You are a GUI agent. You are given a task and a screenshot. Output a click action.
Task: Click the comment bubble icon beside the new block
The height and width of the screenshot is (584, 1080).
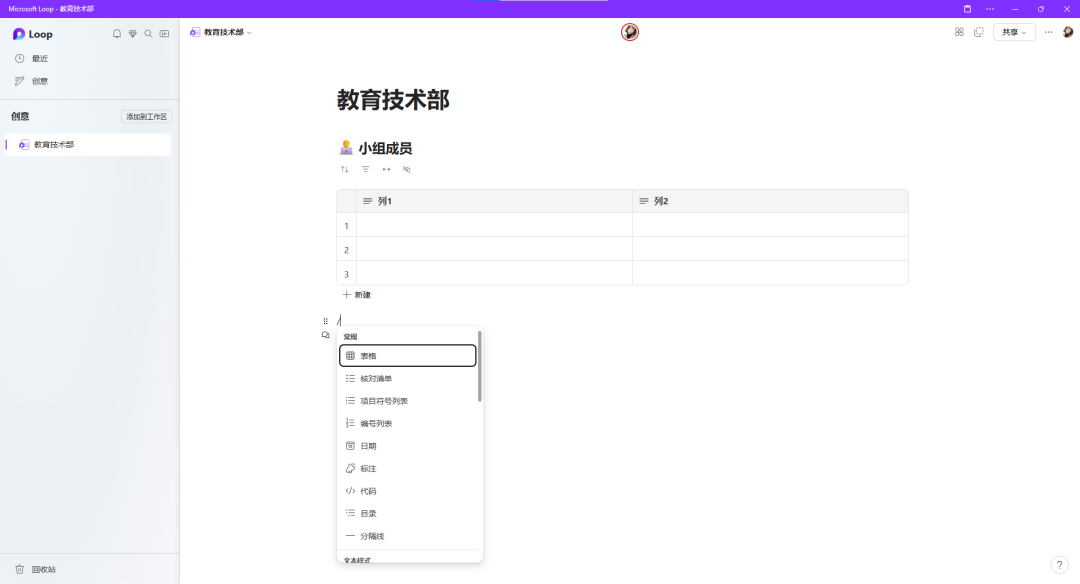click(x=325, y=333)
